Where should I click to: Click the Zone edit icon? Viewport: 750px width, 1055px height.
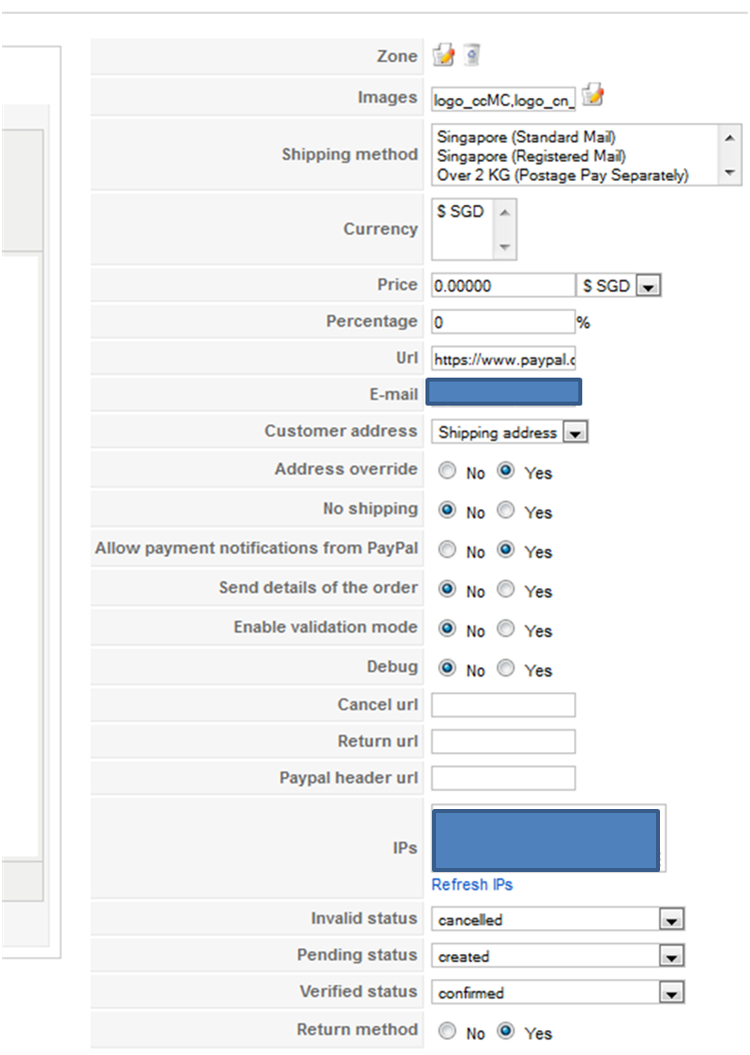click(443, 54)
